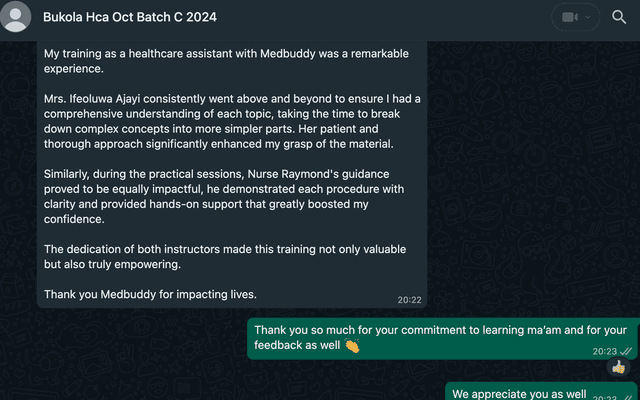640x400 pixels.
Task: Select the Medbuddy training feedback message
Action: coord(232,170)
